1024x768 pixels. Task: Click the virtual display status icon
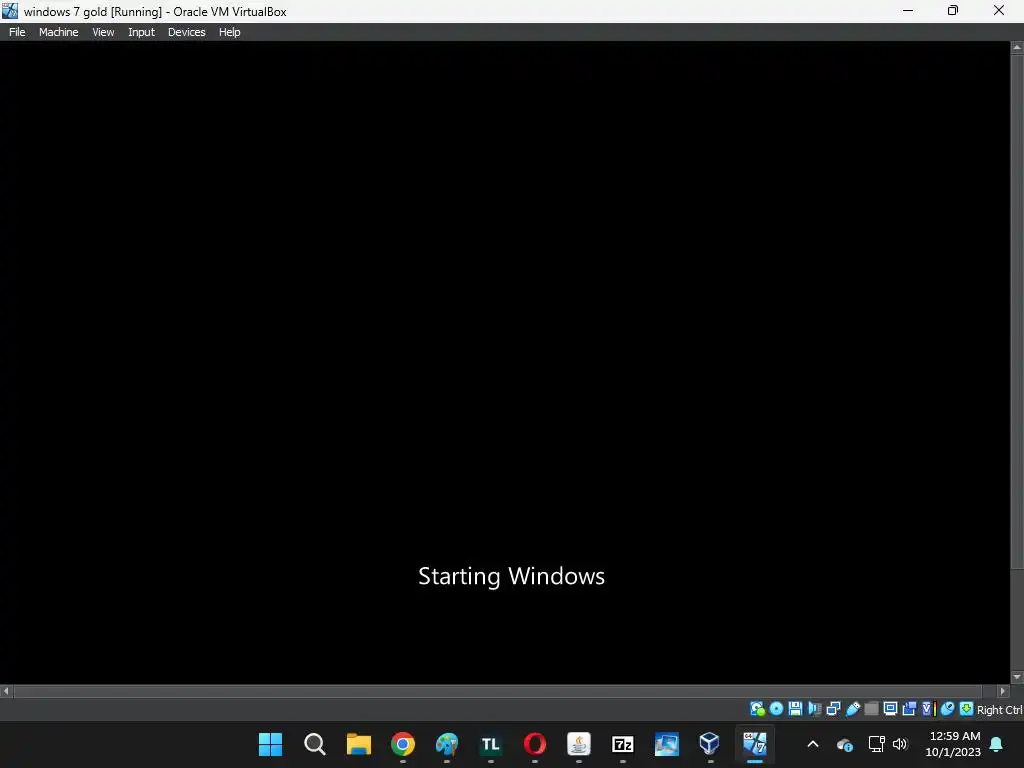[890, 709]
